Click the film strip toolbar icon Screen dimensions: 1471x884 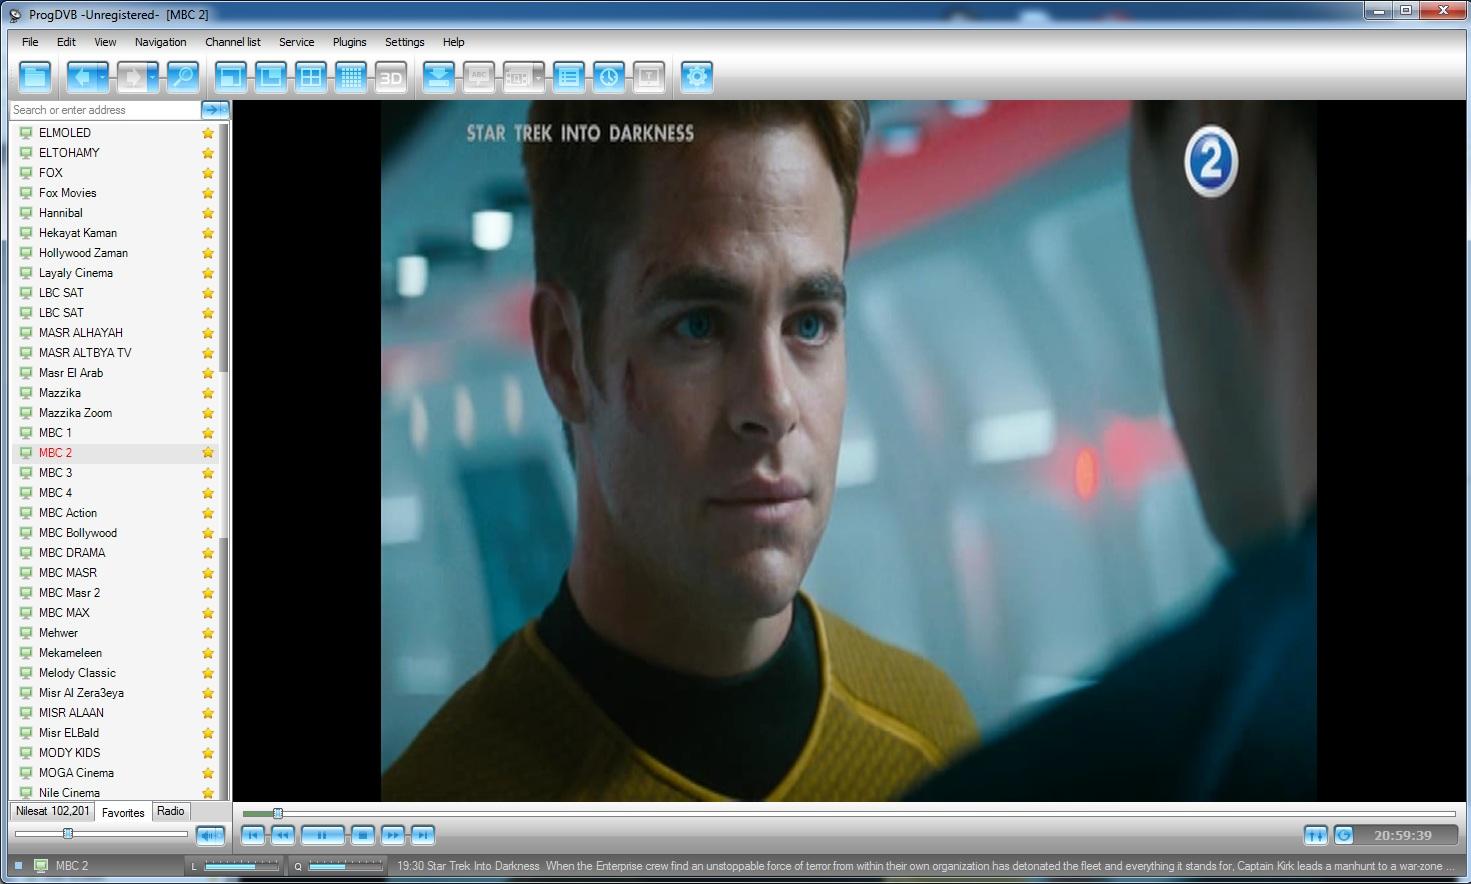pyautogui.click(x=516, y=77)
